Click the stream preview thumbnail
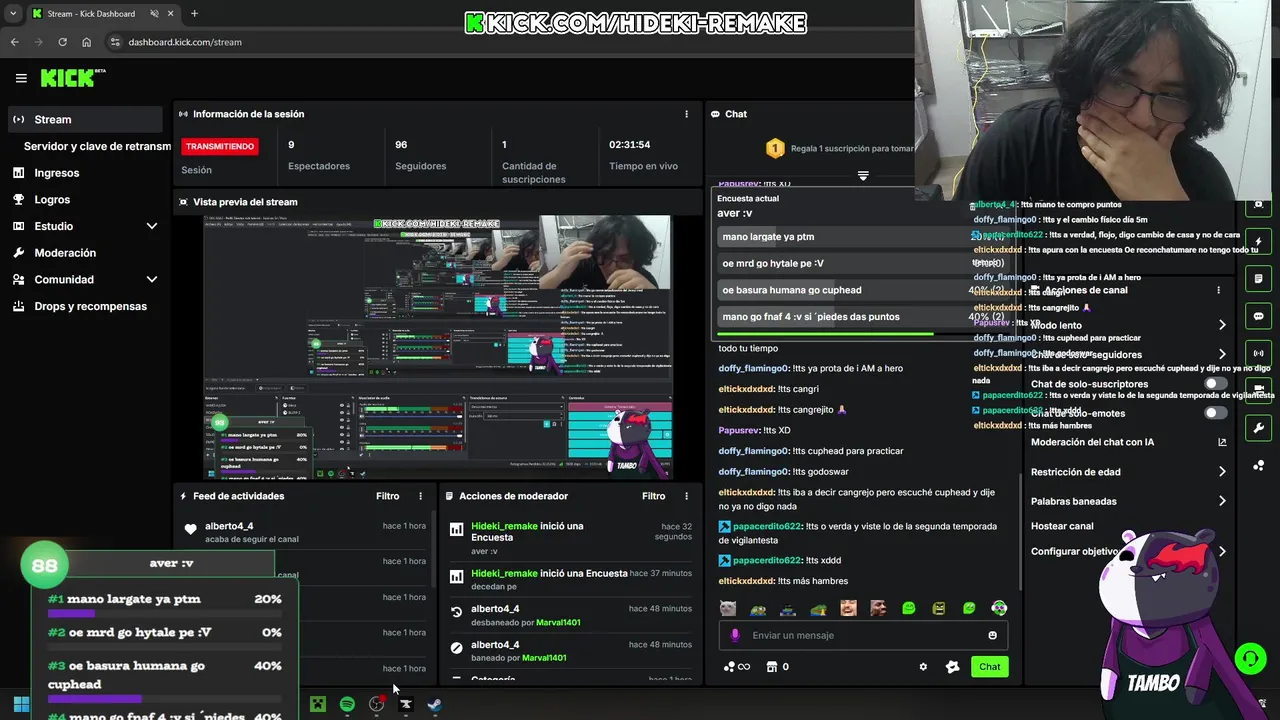The image size is (1280, 720). pos(438,347)
